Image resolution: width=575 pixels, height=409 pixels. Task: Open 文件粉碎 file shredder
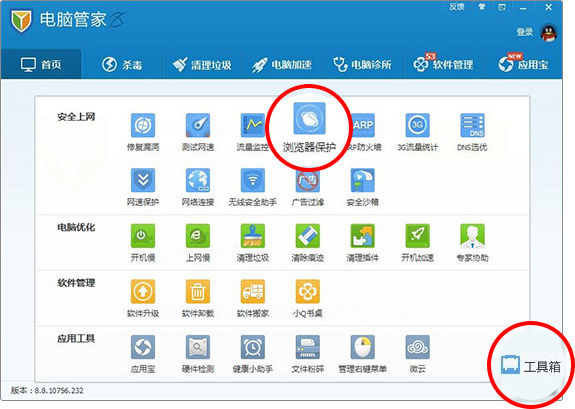coord(307,354)
